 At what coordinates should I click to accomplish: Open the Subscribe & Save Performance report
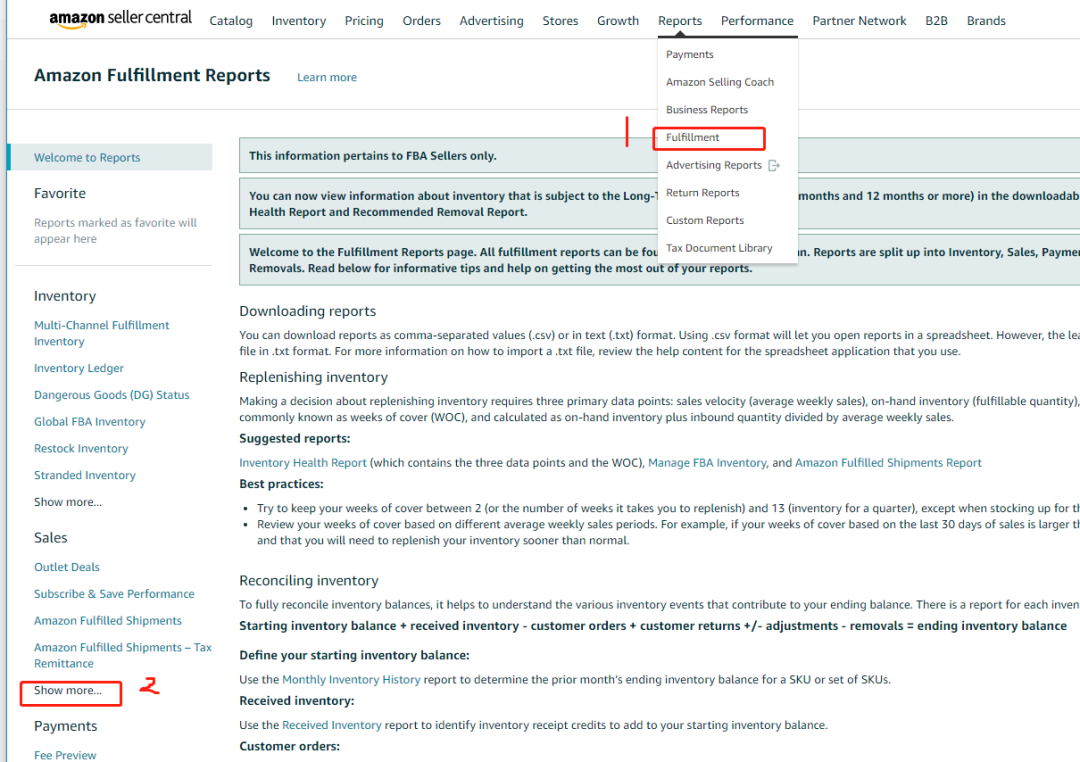(114, 594)
